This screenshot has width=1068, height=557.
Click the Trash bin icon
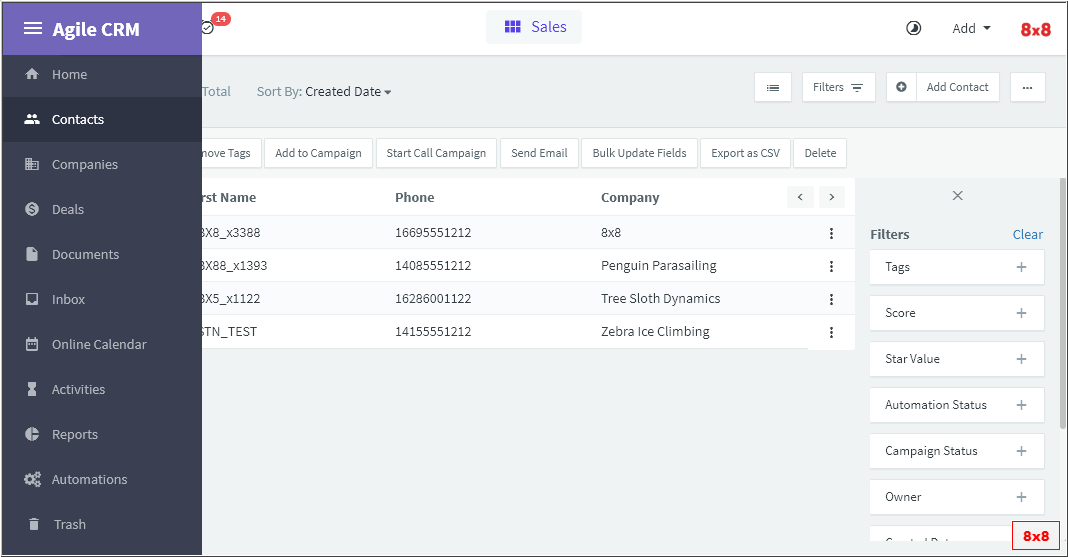[33, 524]
